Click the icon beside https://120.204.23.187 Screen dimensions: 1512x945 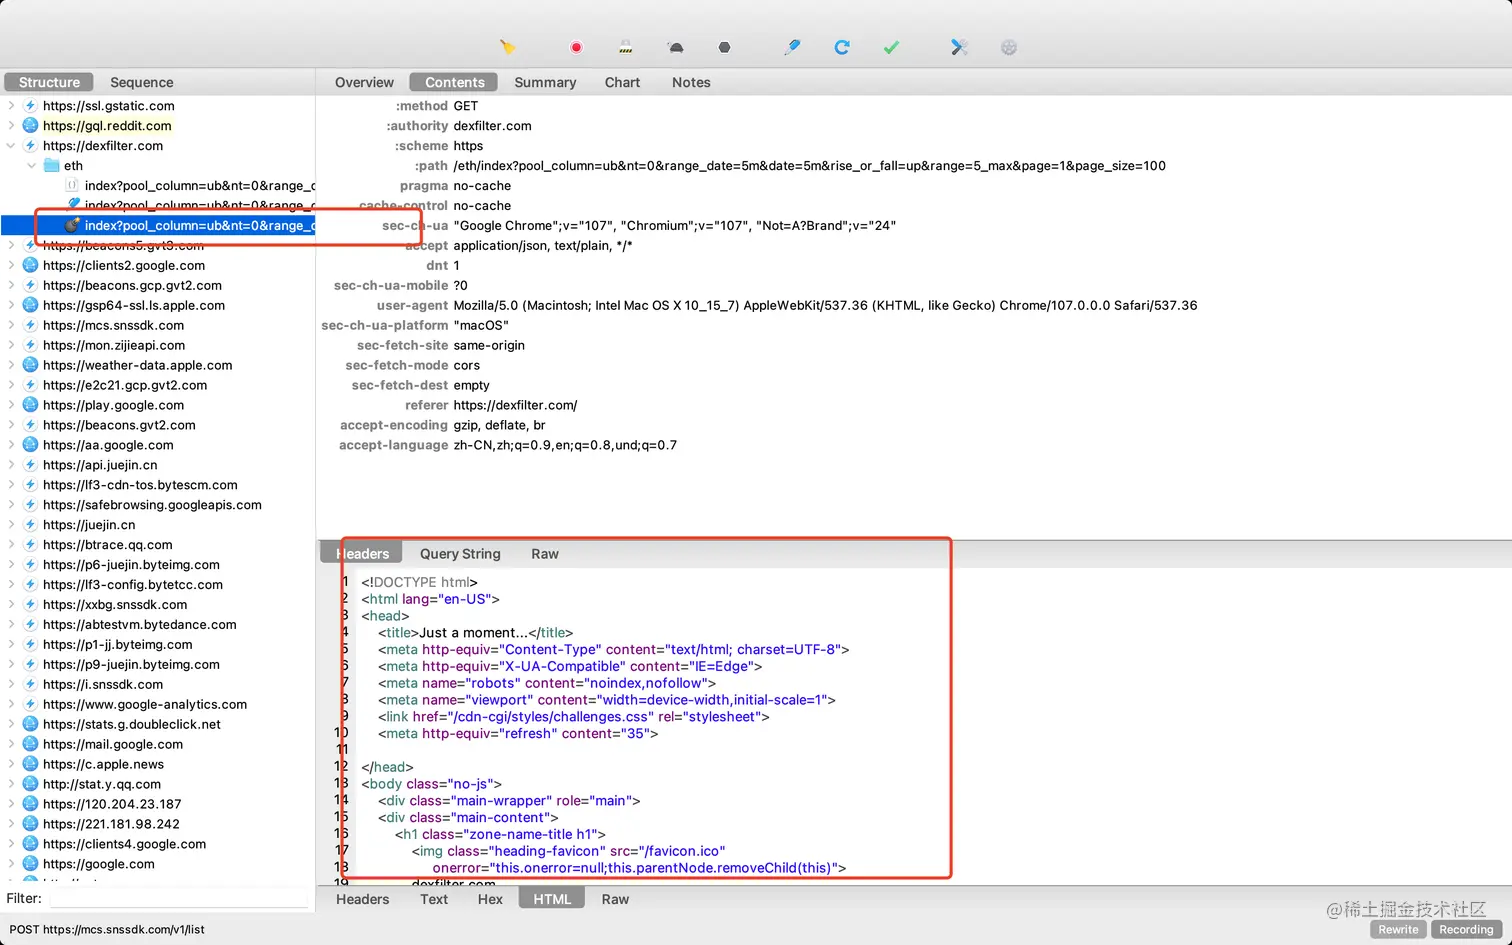tap(30, 805)
